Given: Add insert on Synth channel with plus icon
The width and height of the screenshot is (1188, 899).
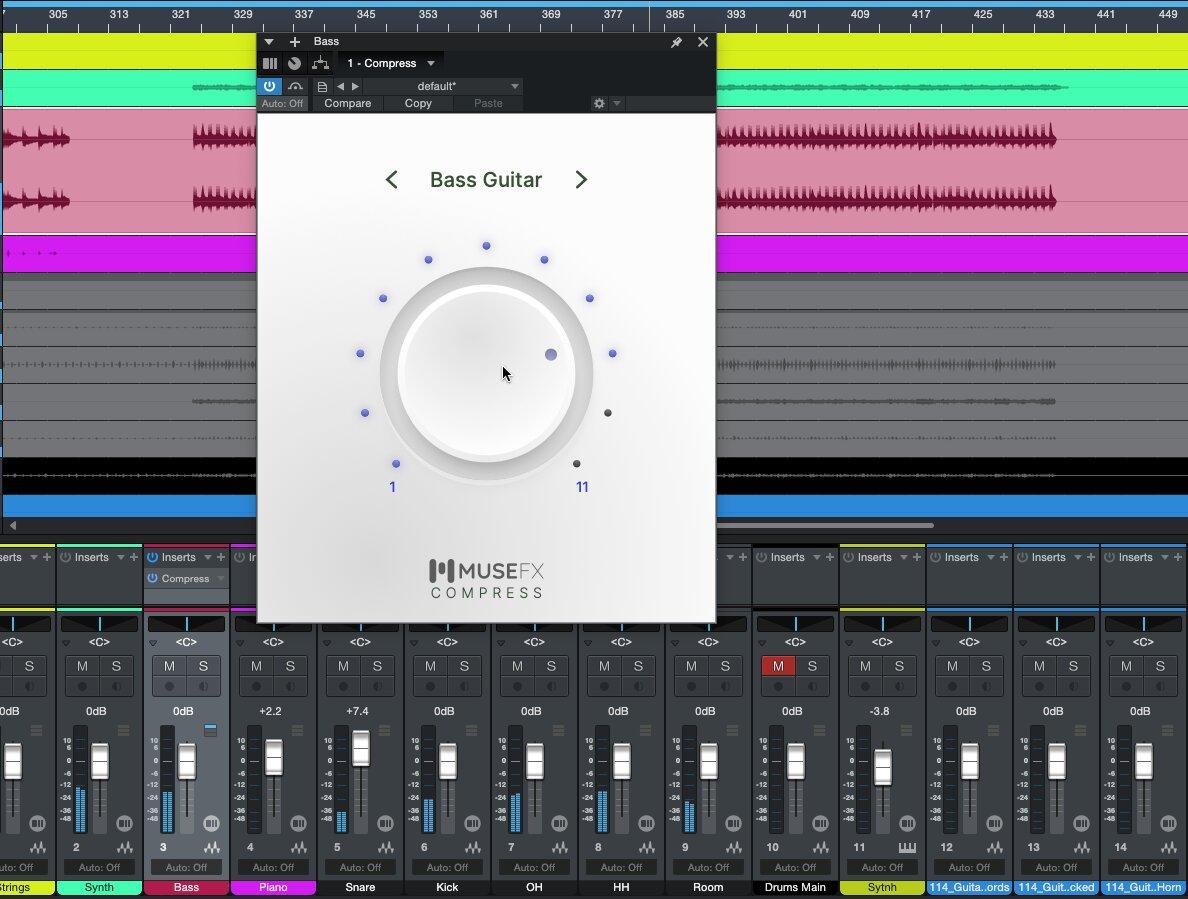Looking at the screenshot, I should click(x=134, y=557).
